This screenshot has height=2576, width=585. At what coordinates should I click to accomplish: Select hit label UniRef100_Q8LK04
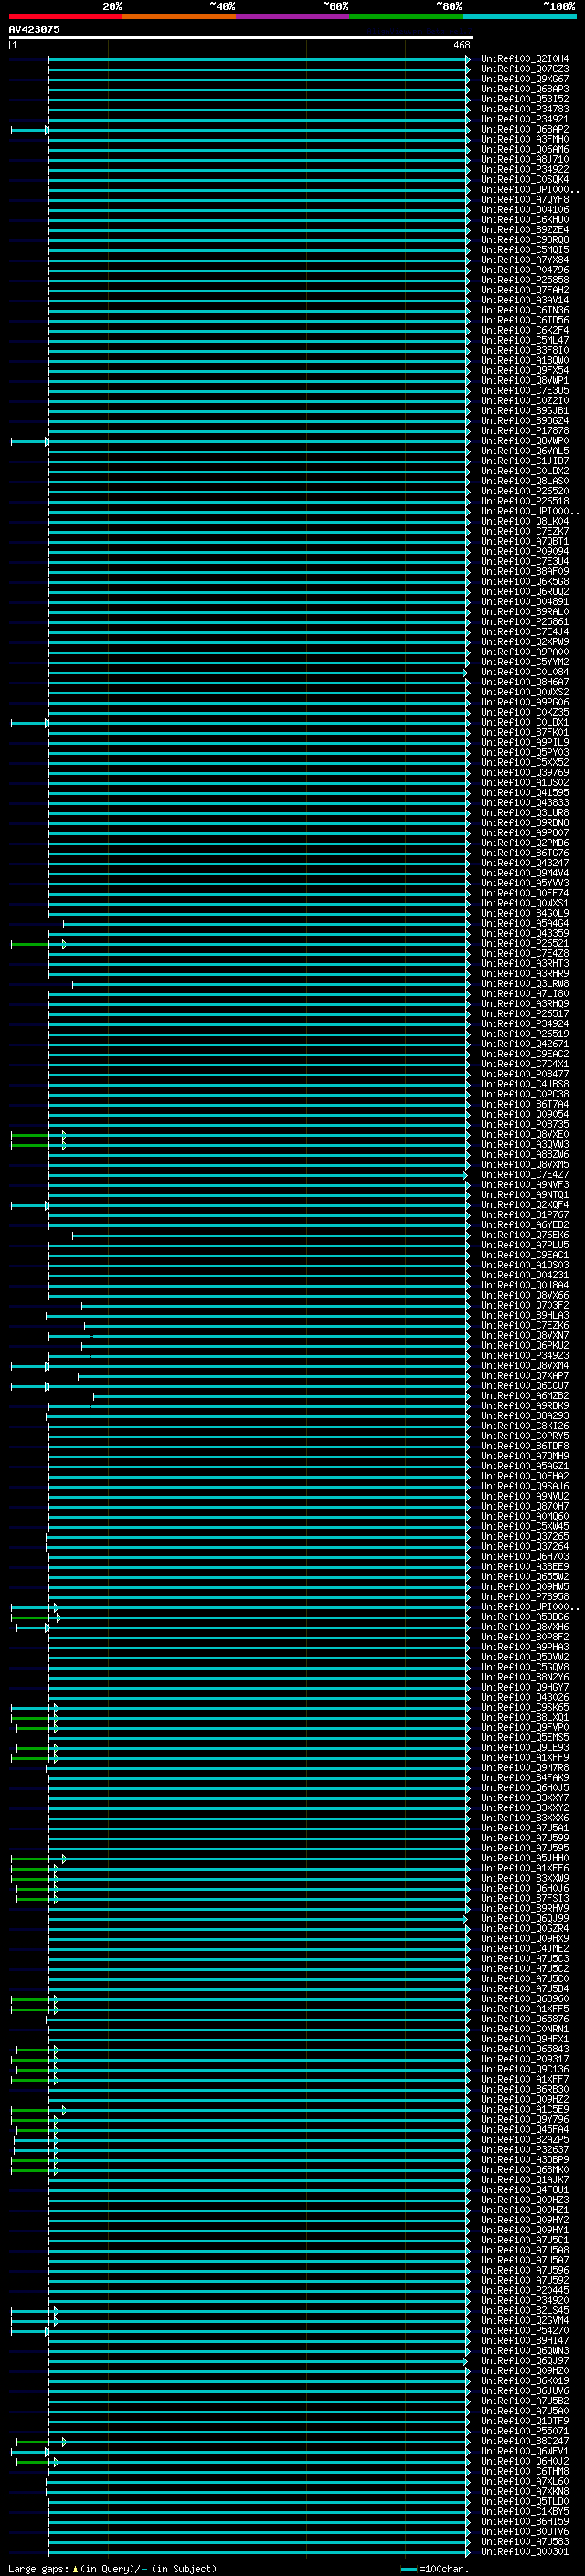pyautogui.click(x=525, y=521)
